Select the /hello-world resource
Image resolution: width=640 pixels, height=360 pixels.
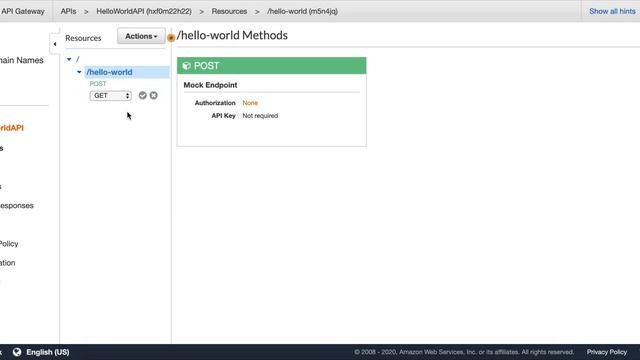[x=109, y=72]
